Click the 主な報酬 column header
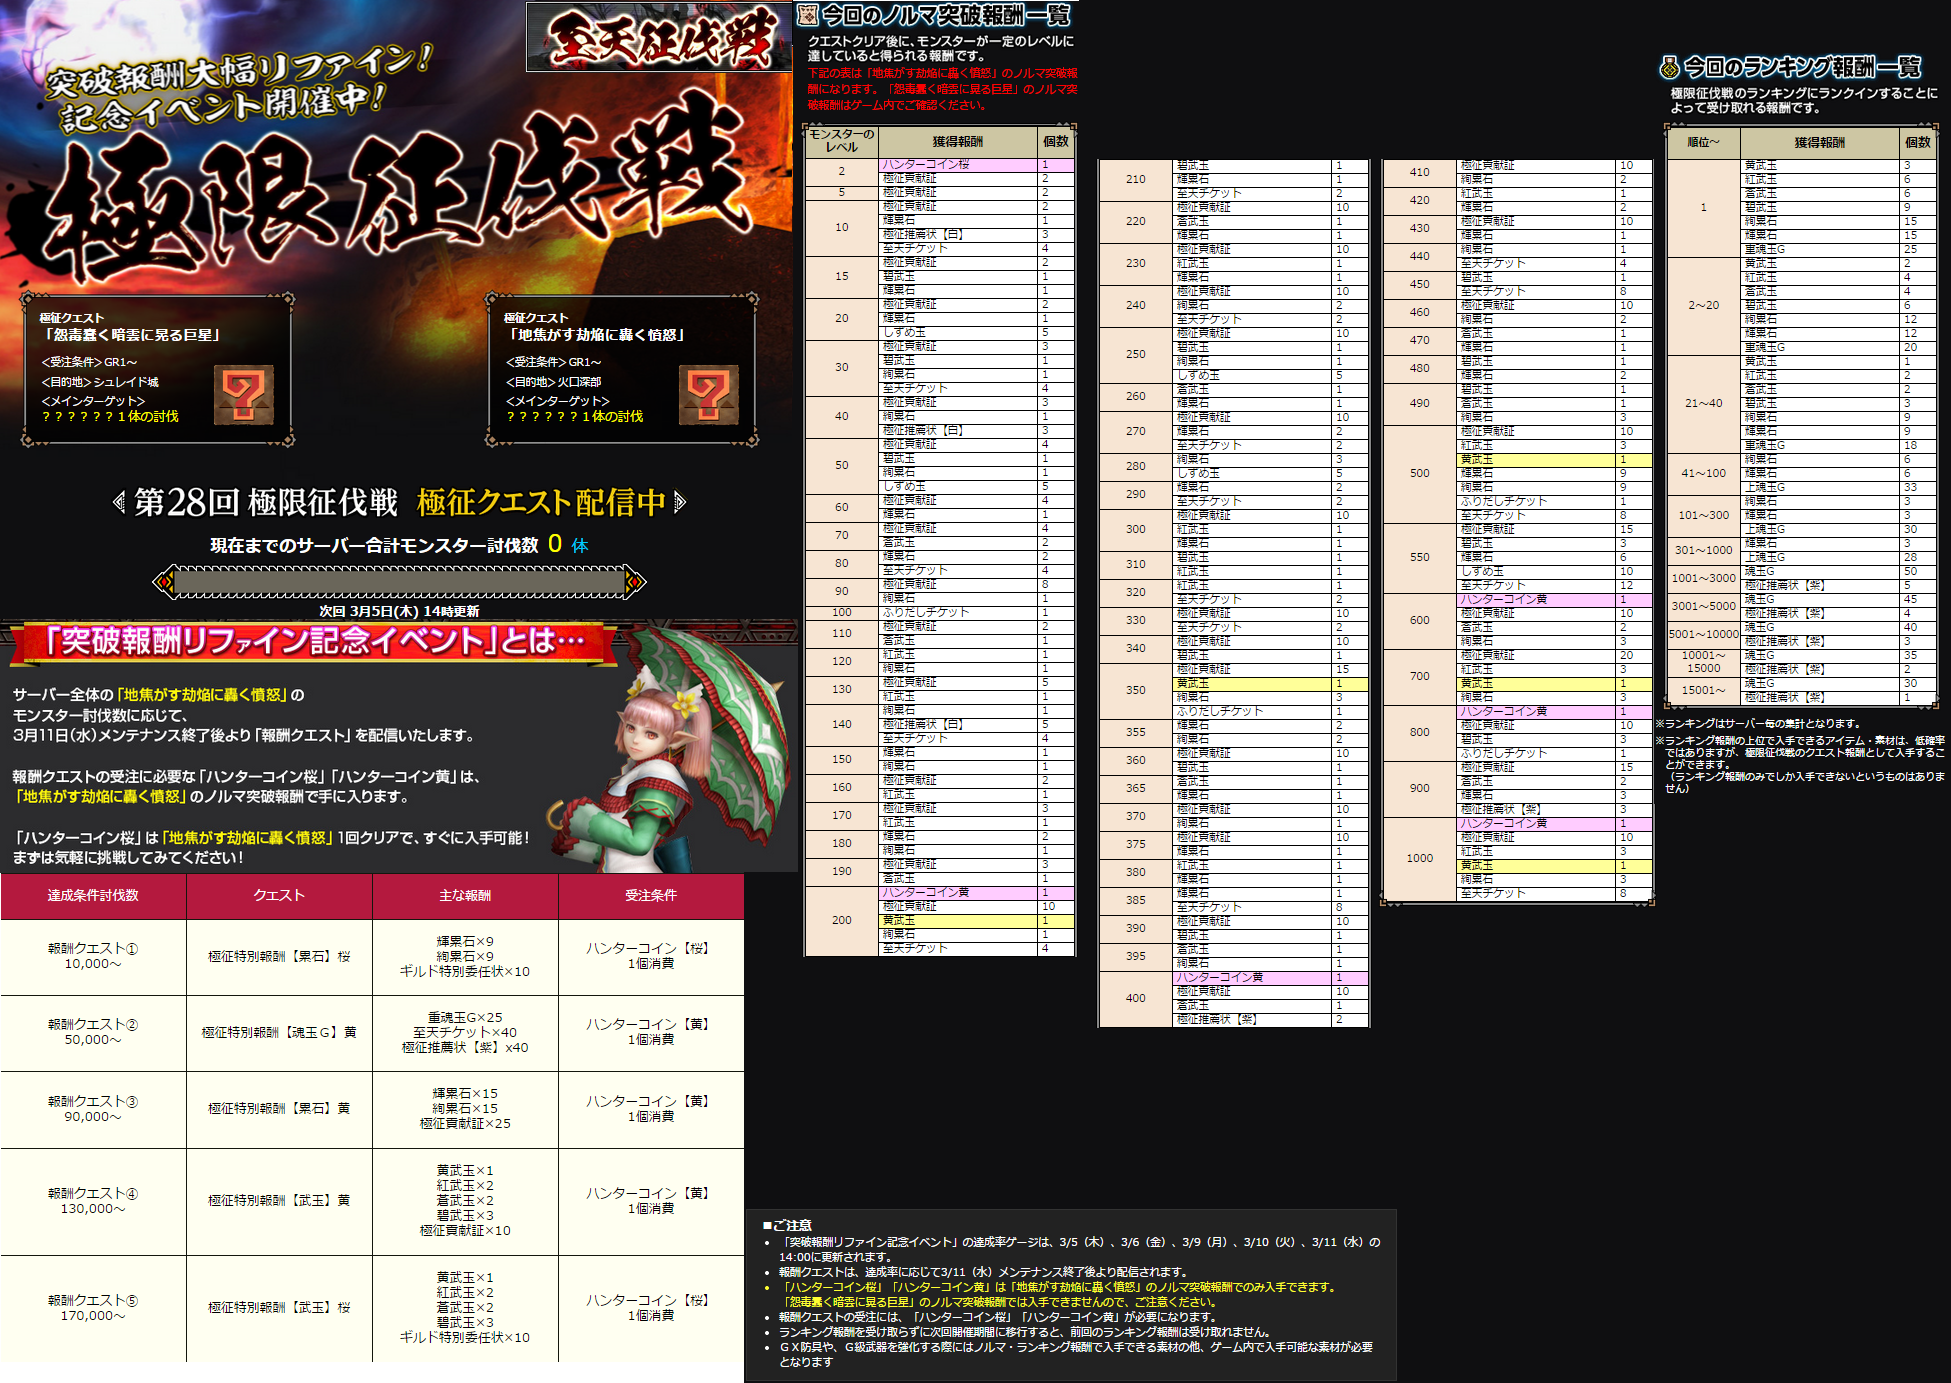Screen dimensions: 1951x1383 (x=465, y=895)
